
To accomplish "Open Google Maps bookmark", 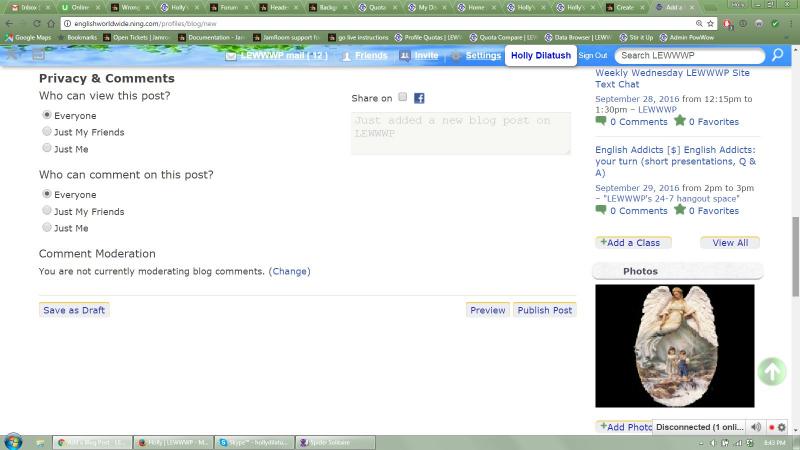I will tap(29, 37).
